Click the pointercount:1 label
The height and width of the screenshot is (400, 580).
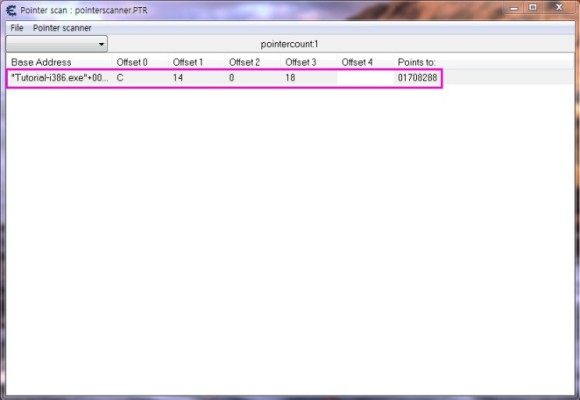click(x=289, y=44)
